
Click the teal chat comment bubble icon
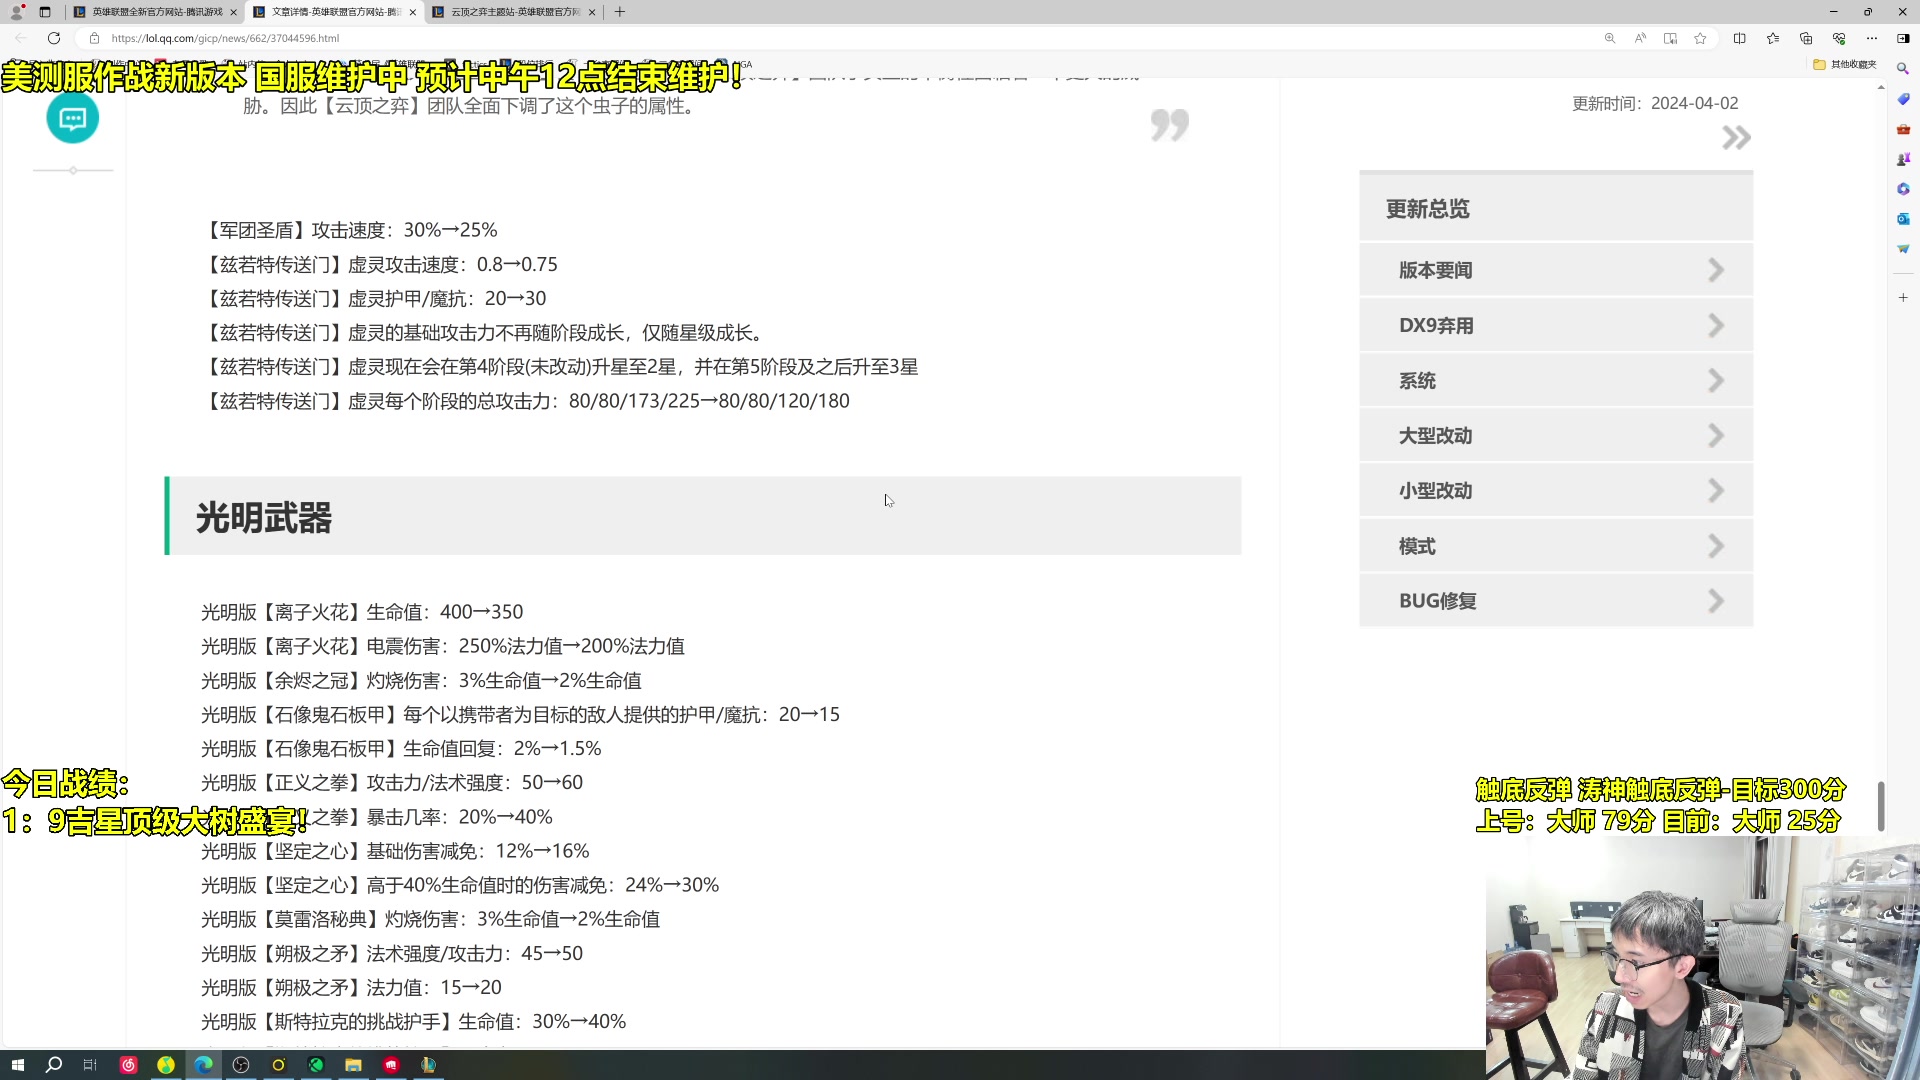(72, 119)
